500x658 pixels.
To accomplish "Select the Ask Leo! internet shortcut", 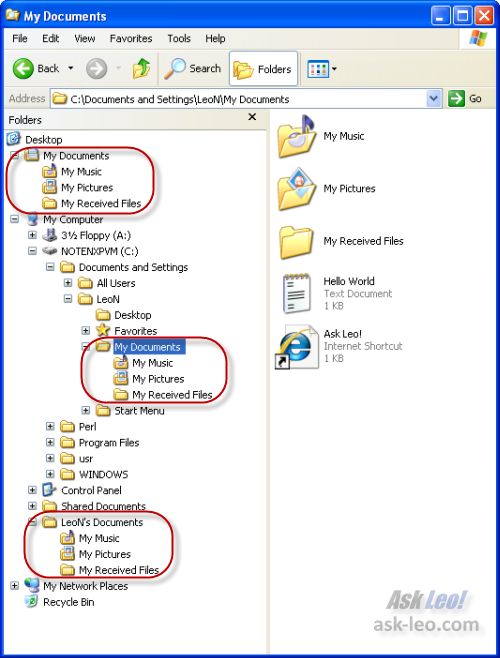I will (x=338, y=346).
